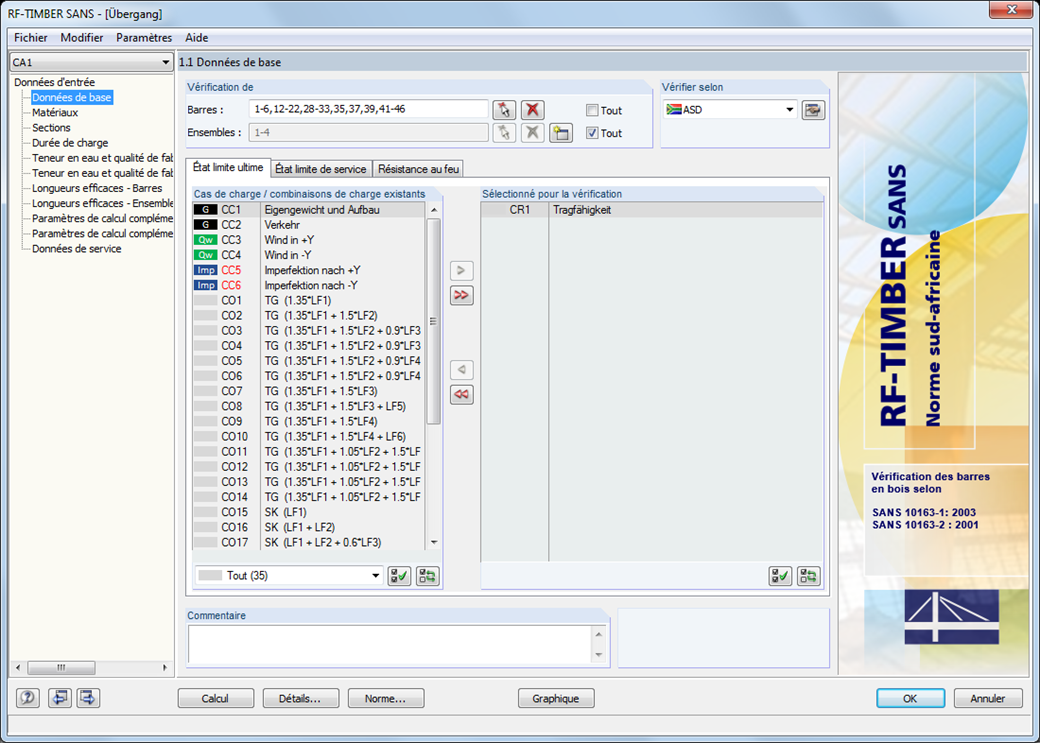The width and height of the screenshot is (1040, 743).
Task: Select CC4 Wind in -Y row
Action: click(x=308, y=255)
